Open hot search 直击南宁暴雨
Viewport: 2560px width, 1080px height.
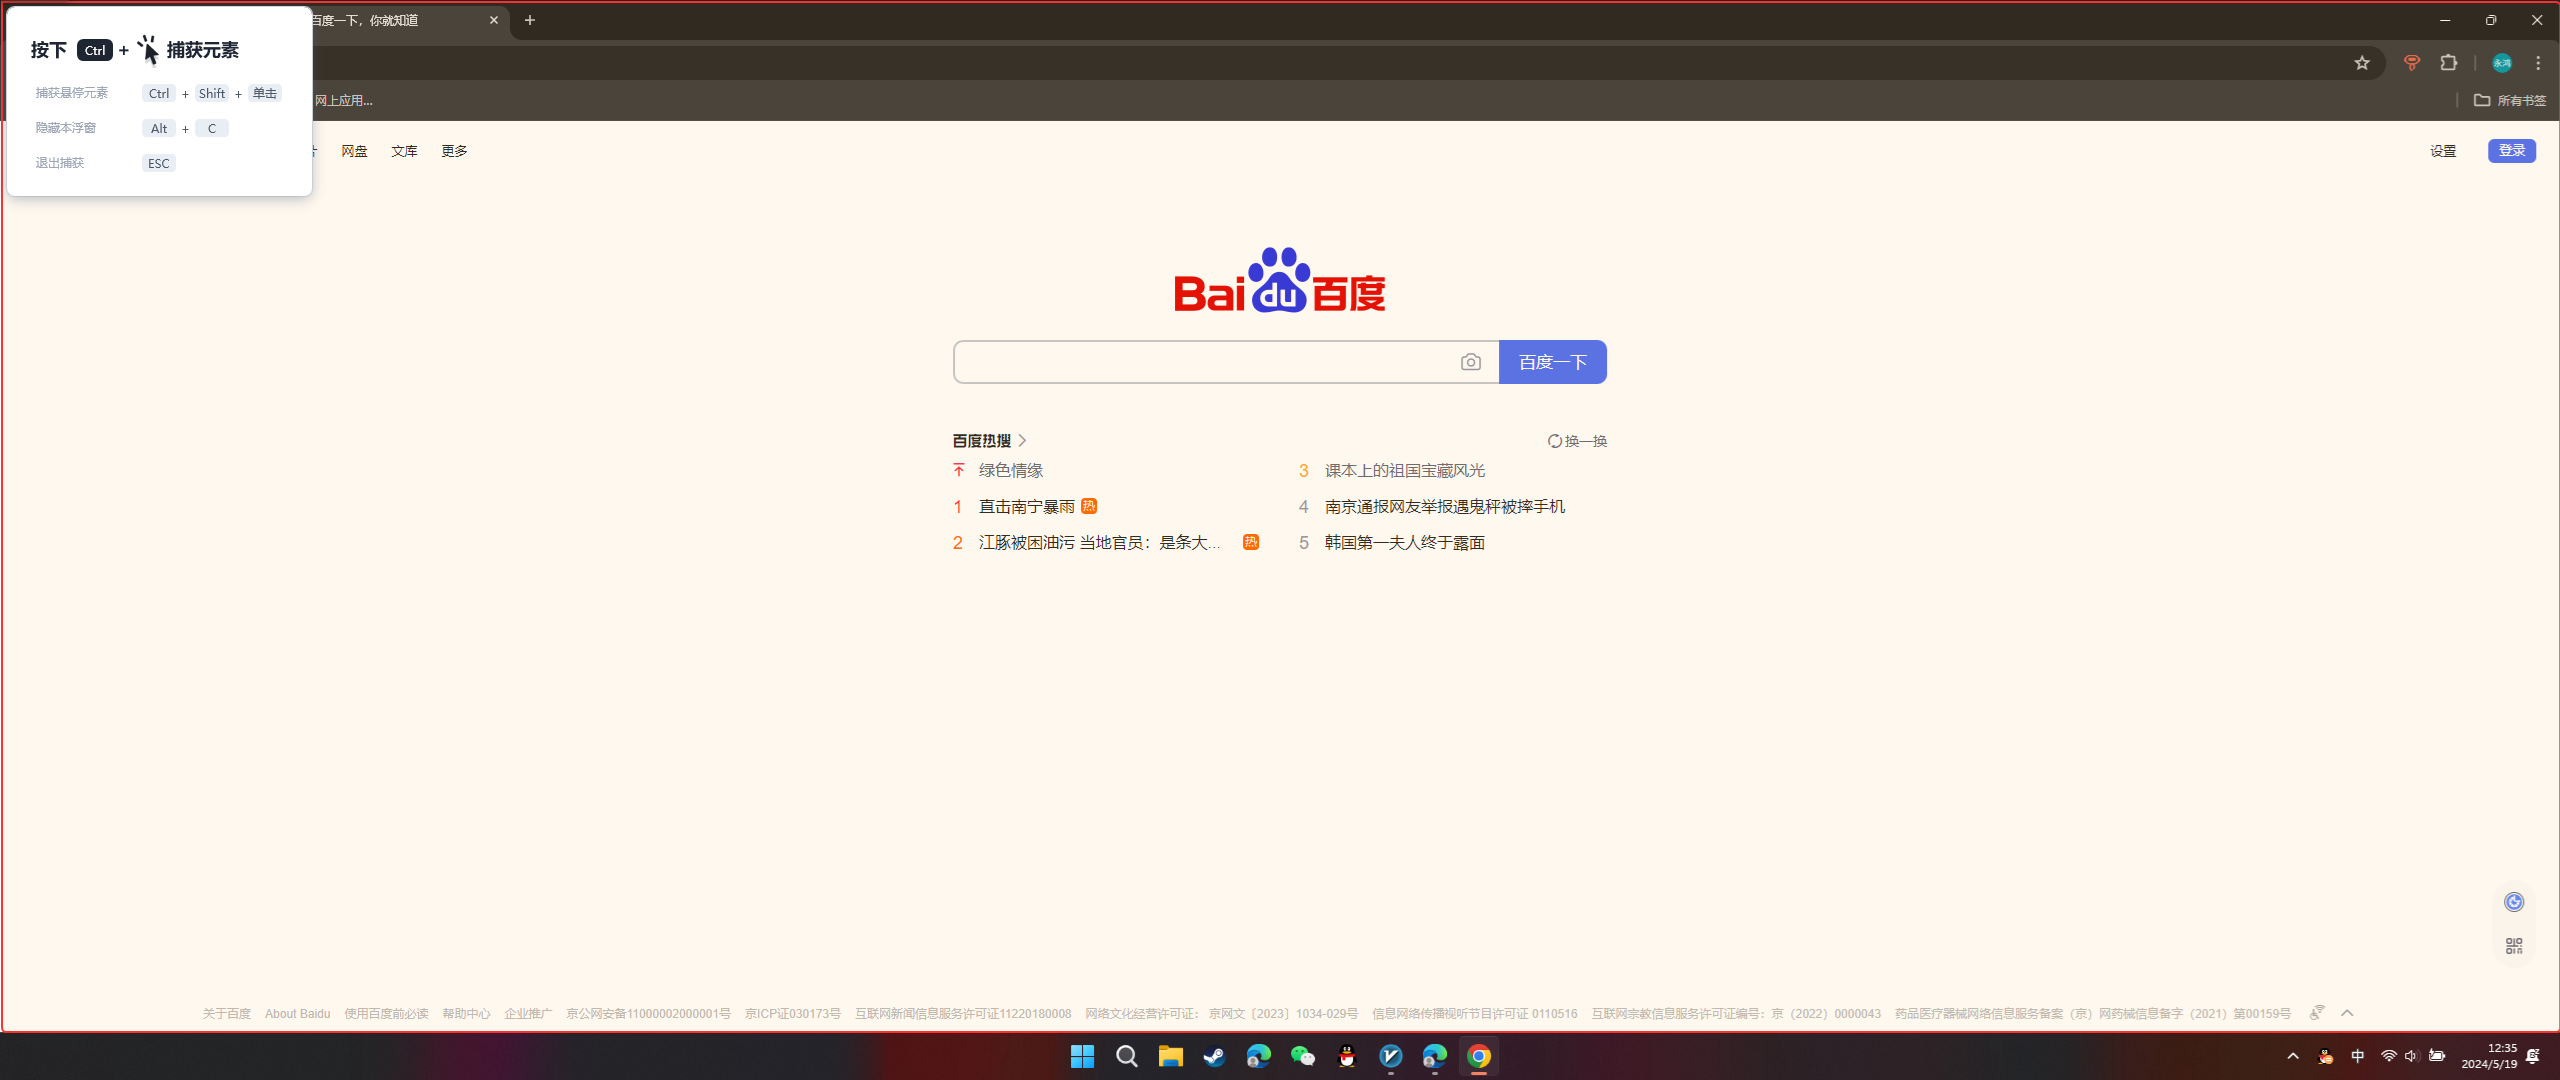coord(1026,507)
